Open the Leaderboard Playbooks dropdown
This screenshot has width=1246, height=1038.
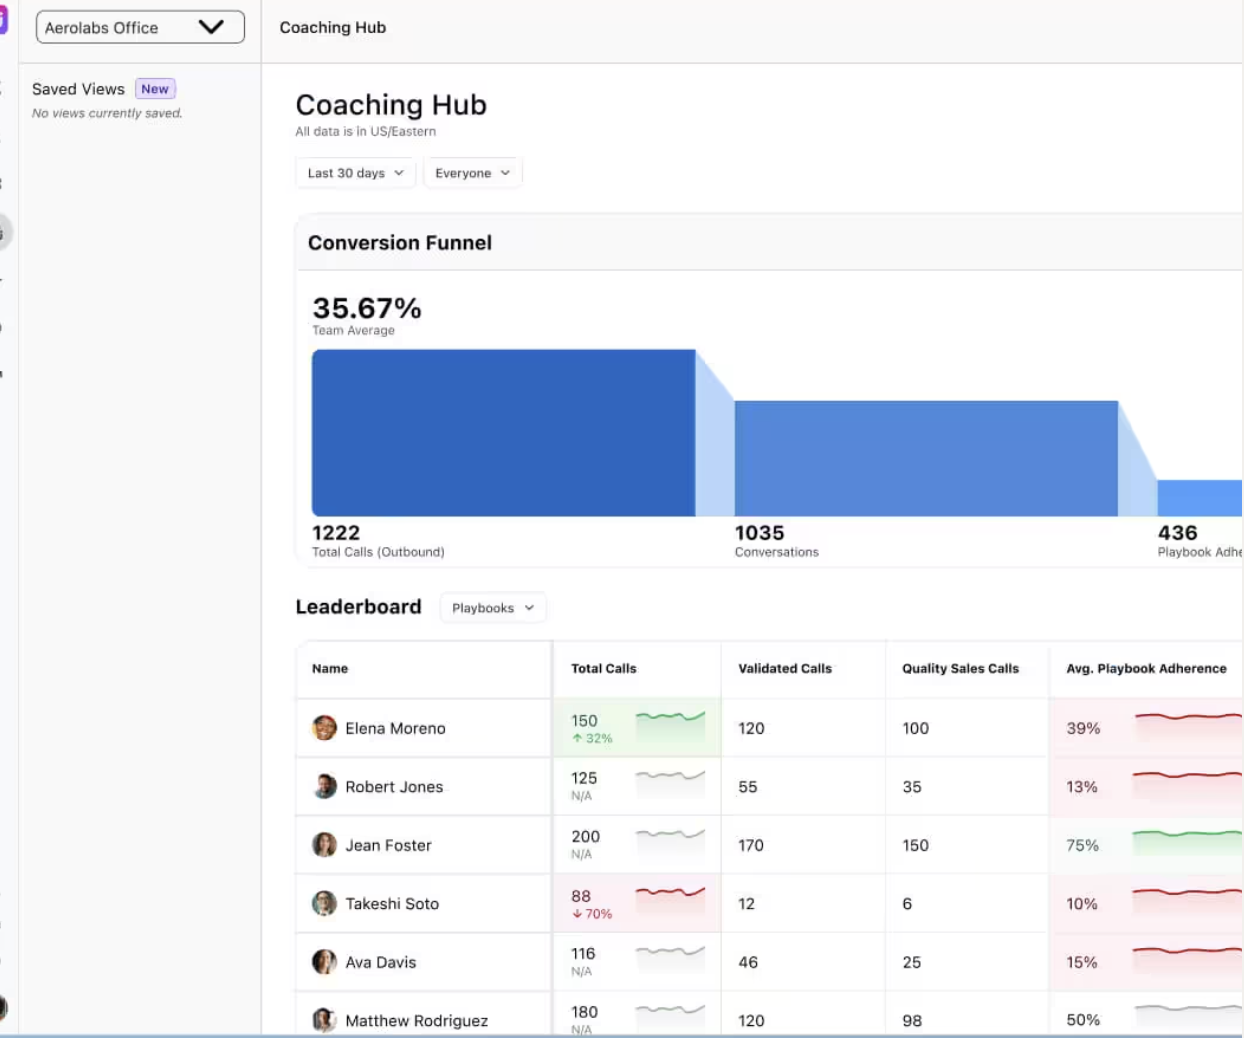click(x=493, y=608)
